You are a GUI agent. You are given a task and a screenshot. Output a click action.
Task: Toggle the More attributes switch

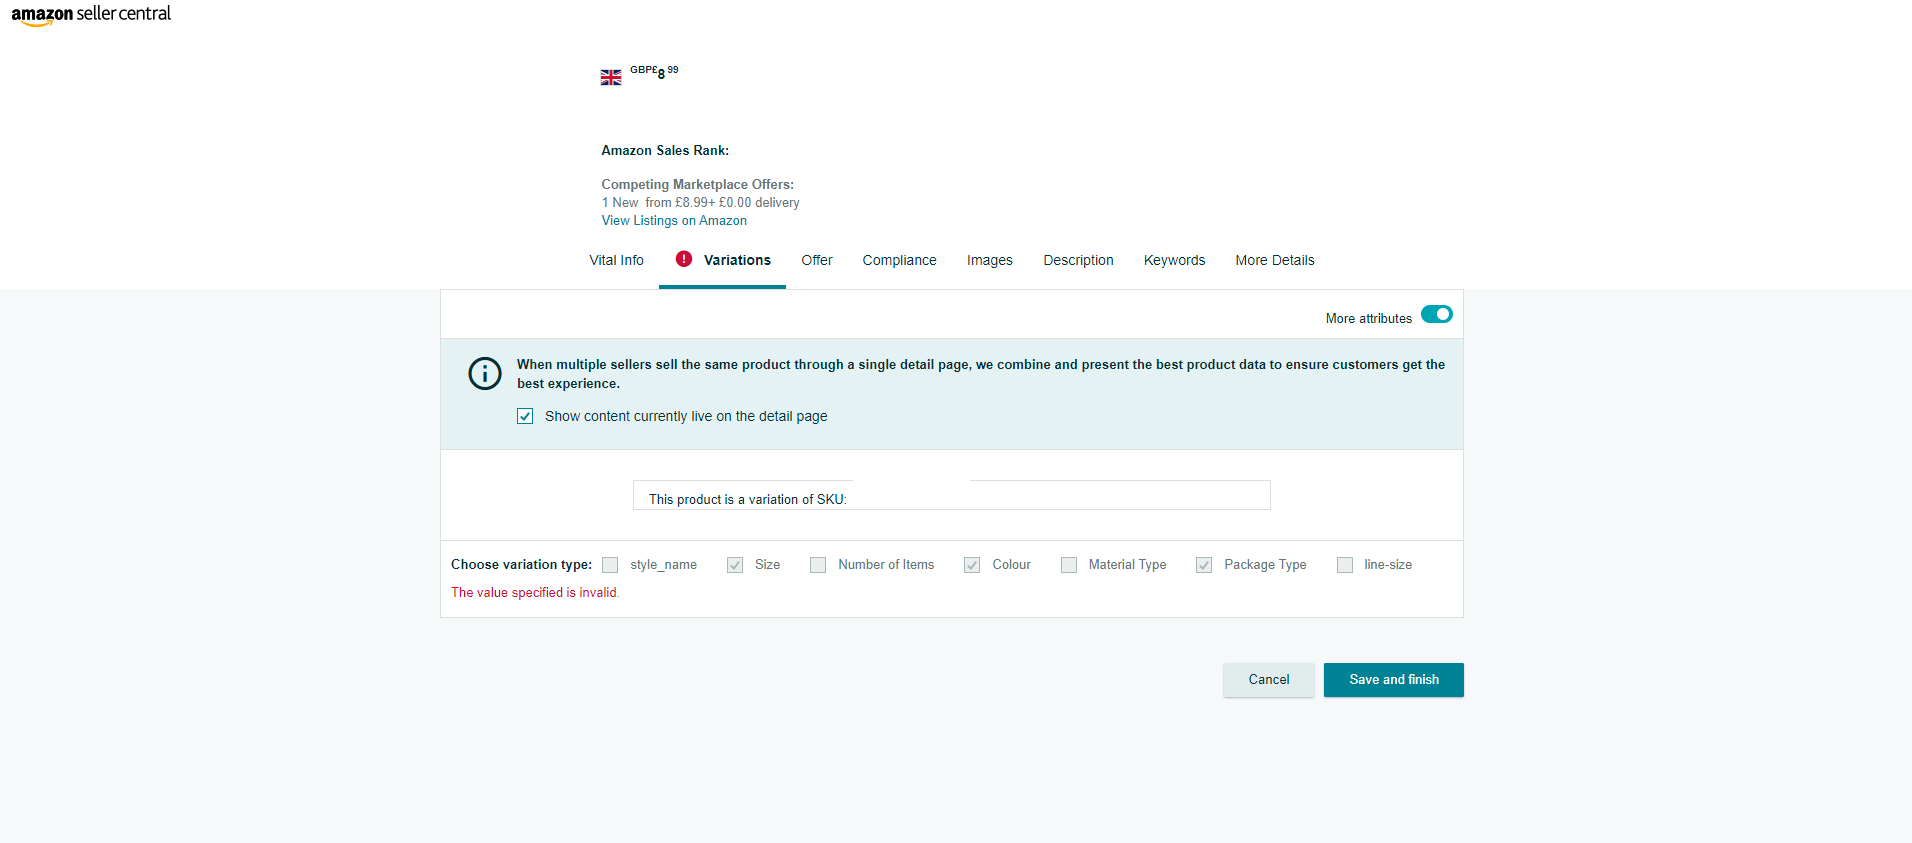tap(1436, 315)
